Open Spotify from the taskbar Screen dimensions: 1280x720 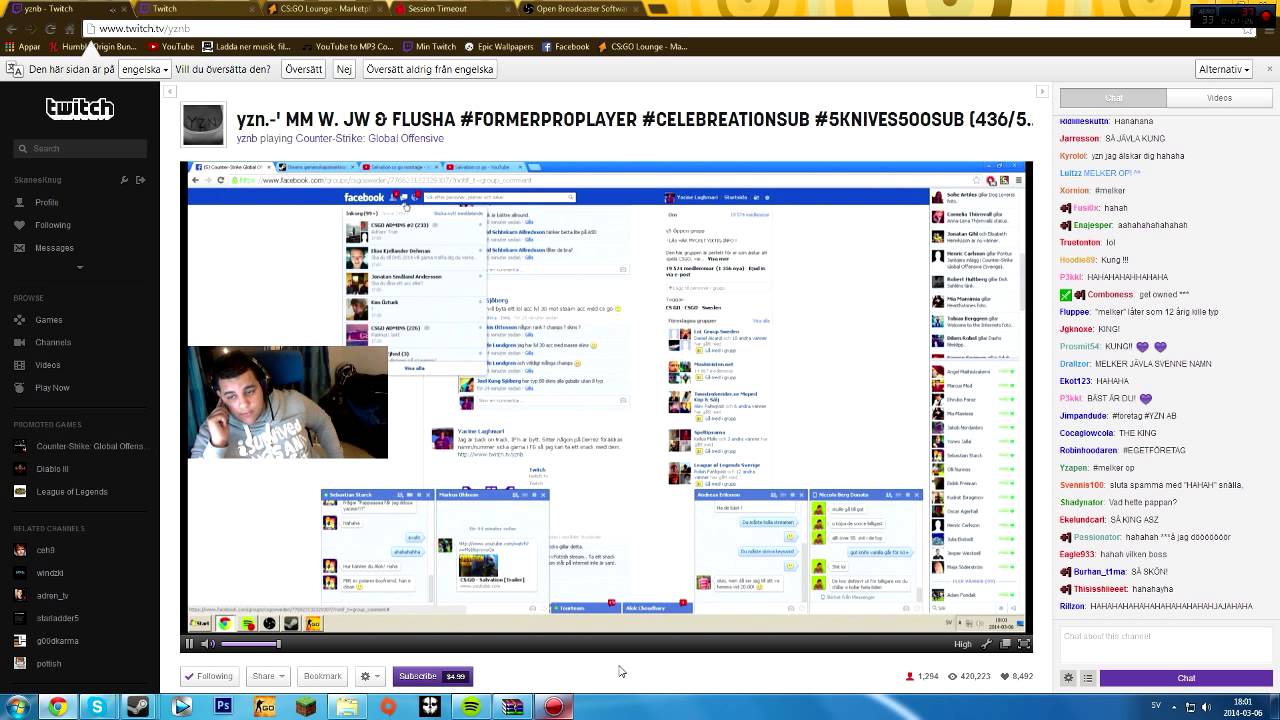471,707
